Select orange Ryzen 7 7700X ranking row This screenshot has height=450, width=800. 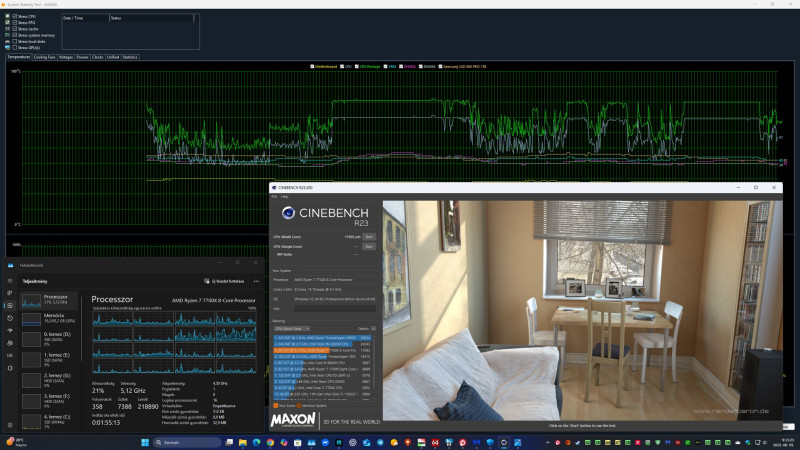[x=322, y=351]
